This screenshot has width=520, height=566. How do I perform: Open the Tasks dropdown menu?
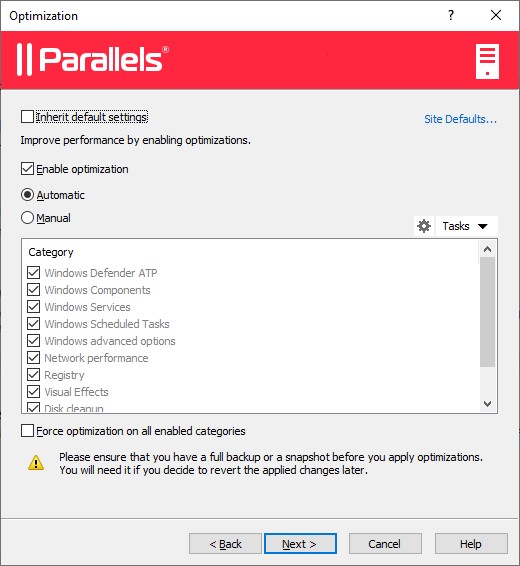(467, 226)
